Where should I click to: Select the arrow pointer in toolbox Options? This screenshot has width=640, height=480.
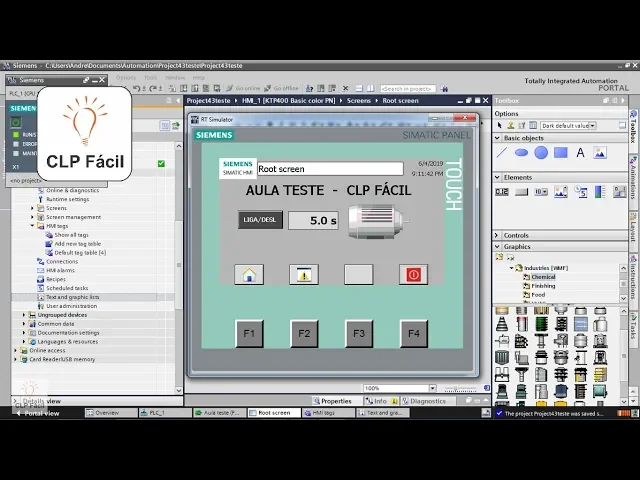tap(499, 125)
